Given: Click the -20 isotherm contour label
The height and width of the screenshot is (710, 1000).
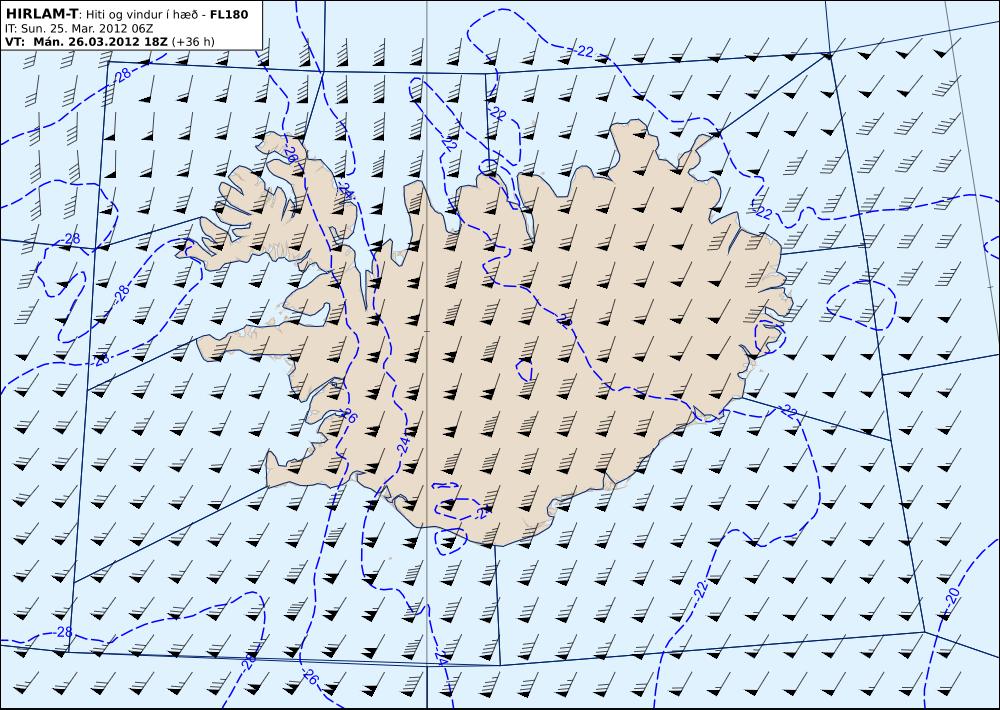Looking at the screenshot, I should pyautogui.click(x=952, y=598).
